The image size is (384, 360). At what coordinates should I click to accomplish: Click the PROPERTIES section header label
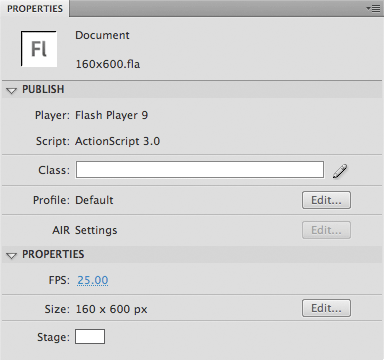(x=53, y=254)
